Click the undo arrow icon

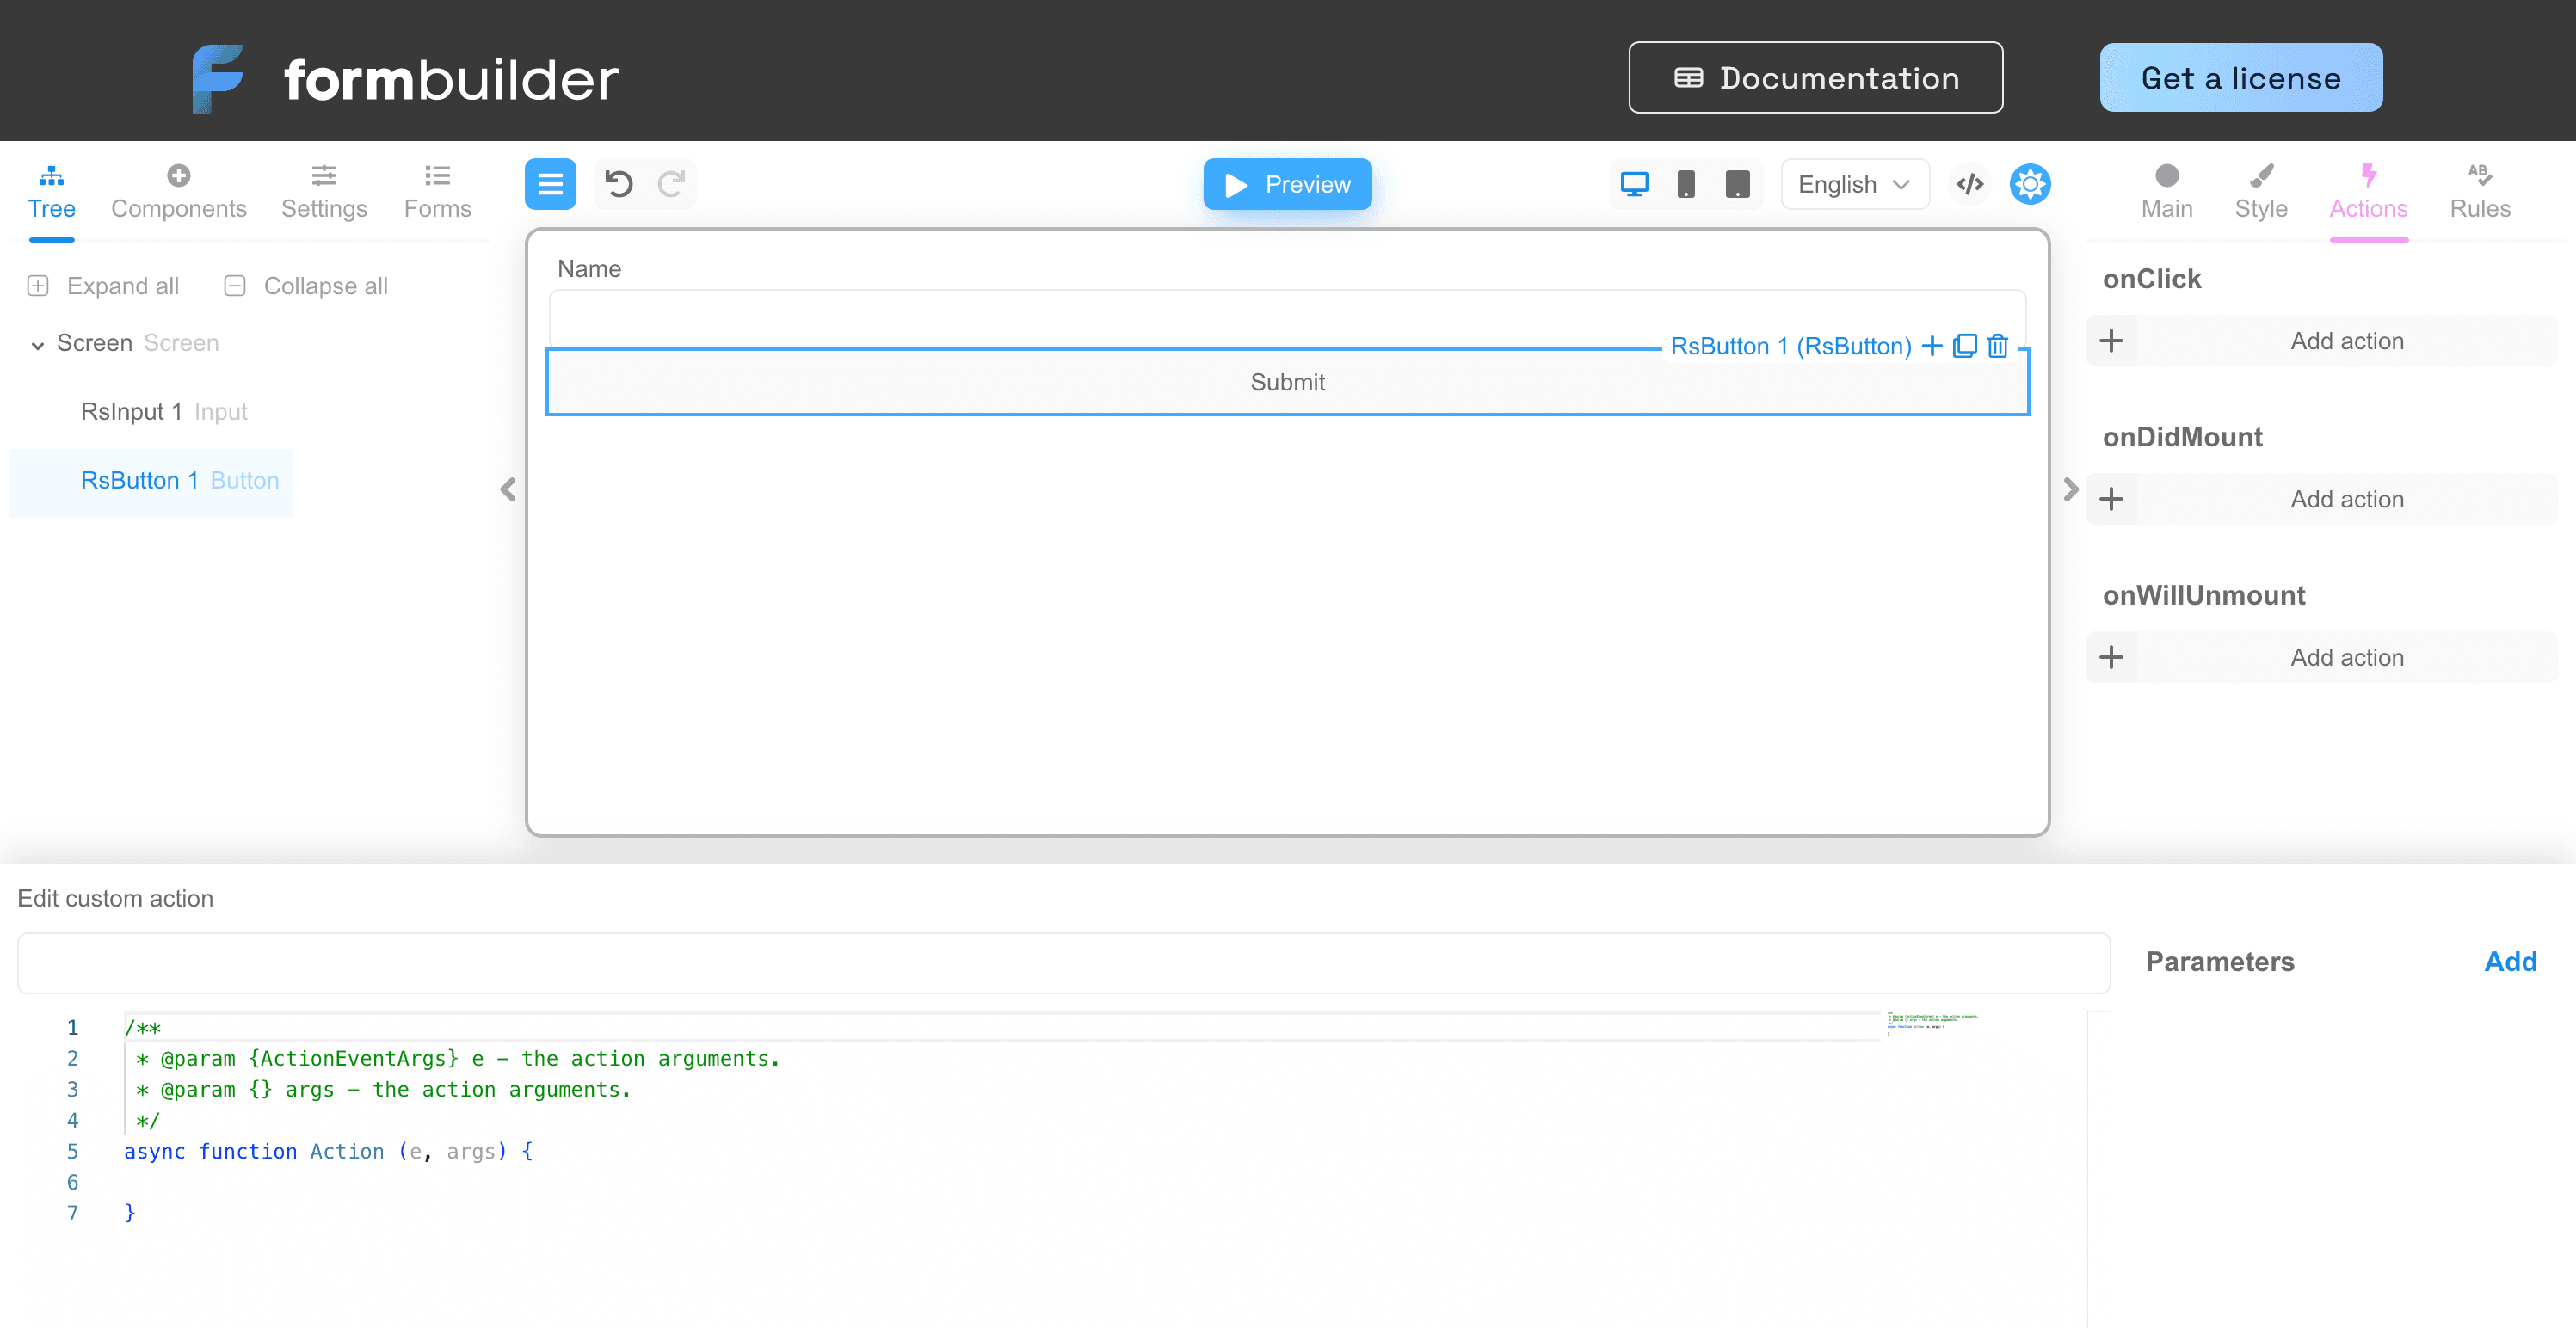coord(618,184)
